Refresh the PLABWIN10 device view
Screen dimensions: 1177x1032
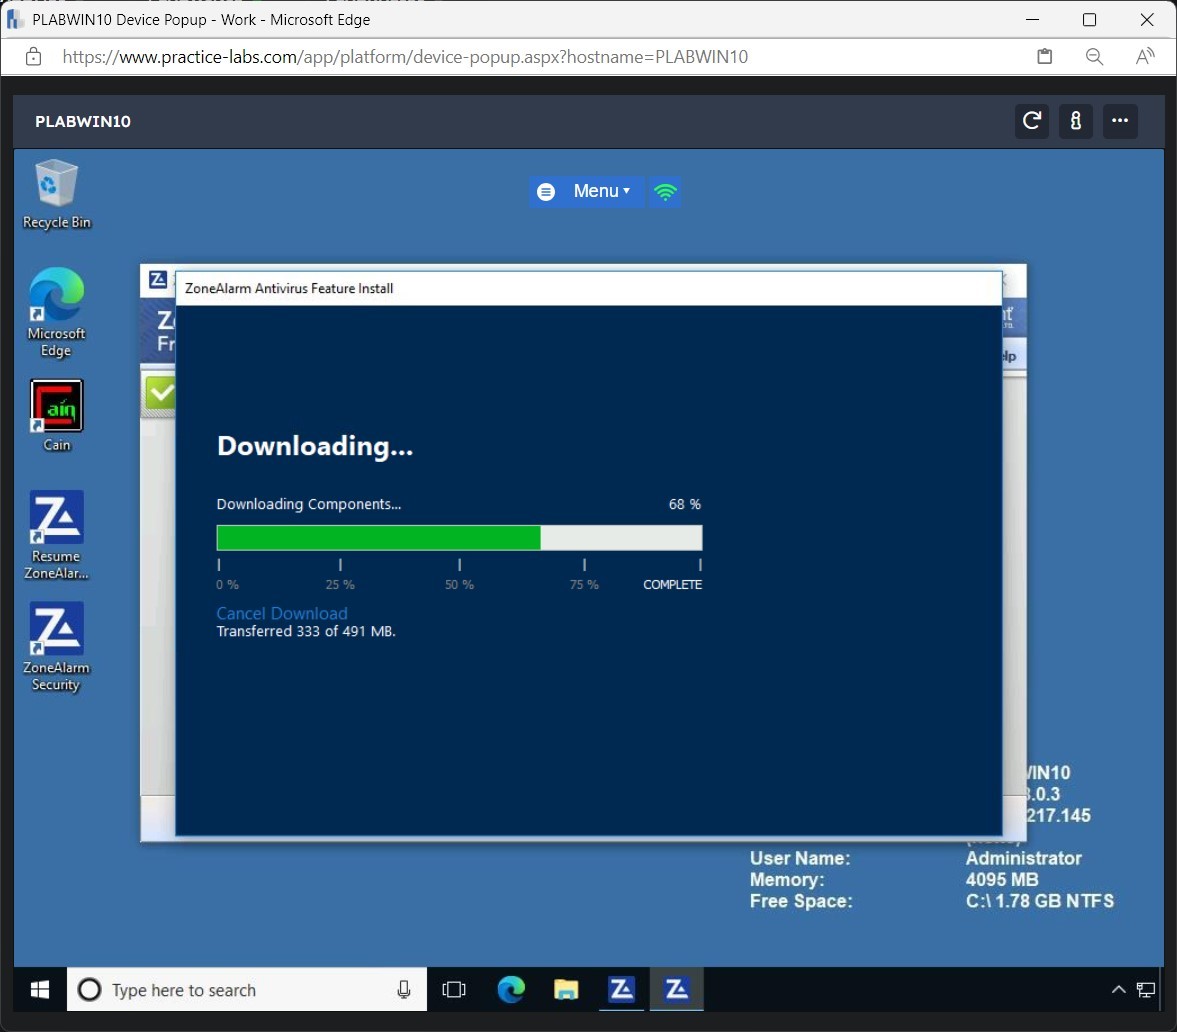(1031, 121)
